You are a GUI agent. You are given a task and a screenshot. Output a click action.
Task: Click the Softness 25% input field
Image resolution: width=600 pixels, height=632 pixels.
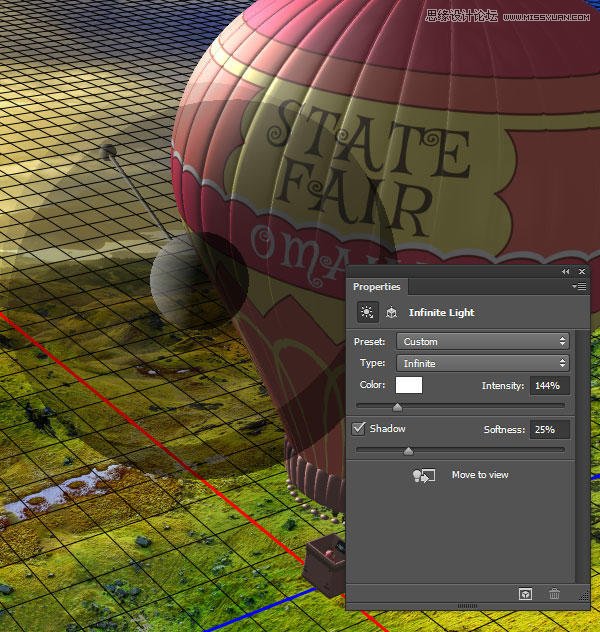[550, 430]
